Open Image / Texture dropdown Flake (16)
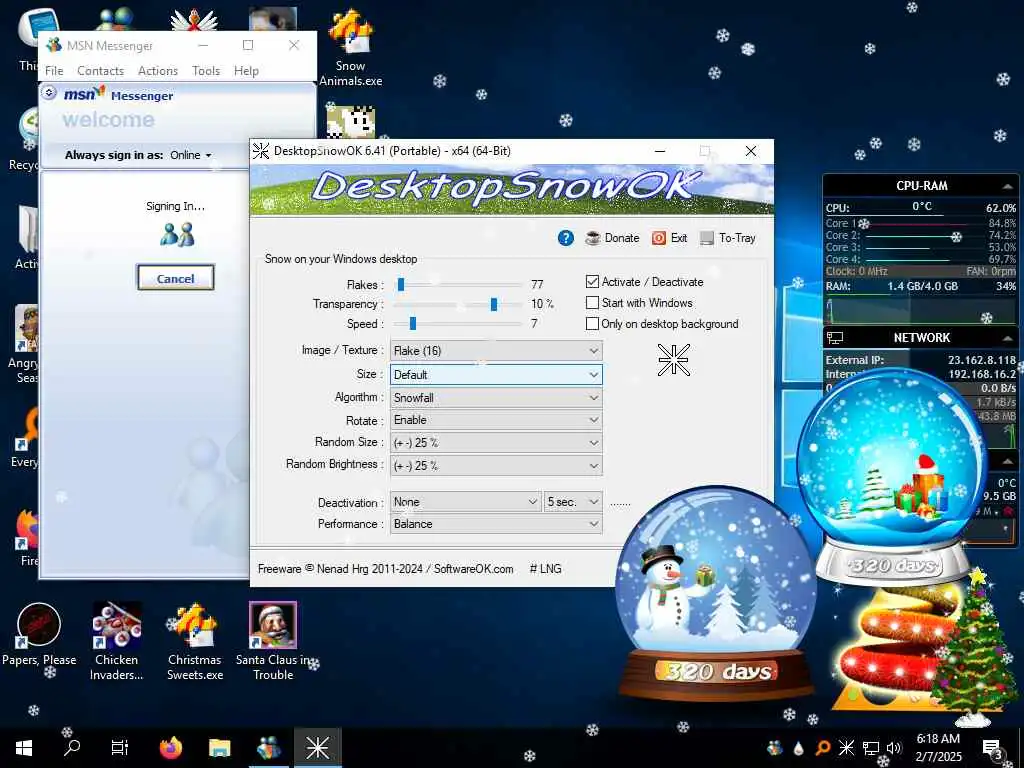This screenshot has width=1024, height=768. point(496,351)
